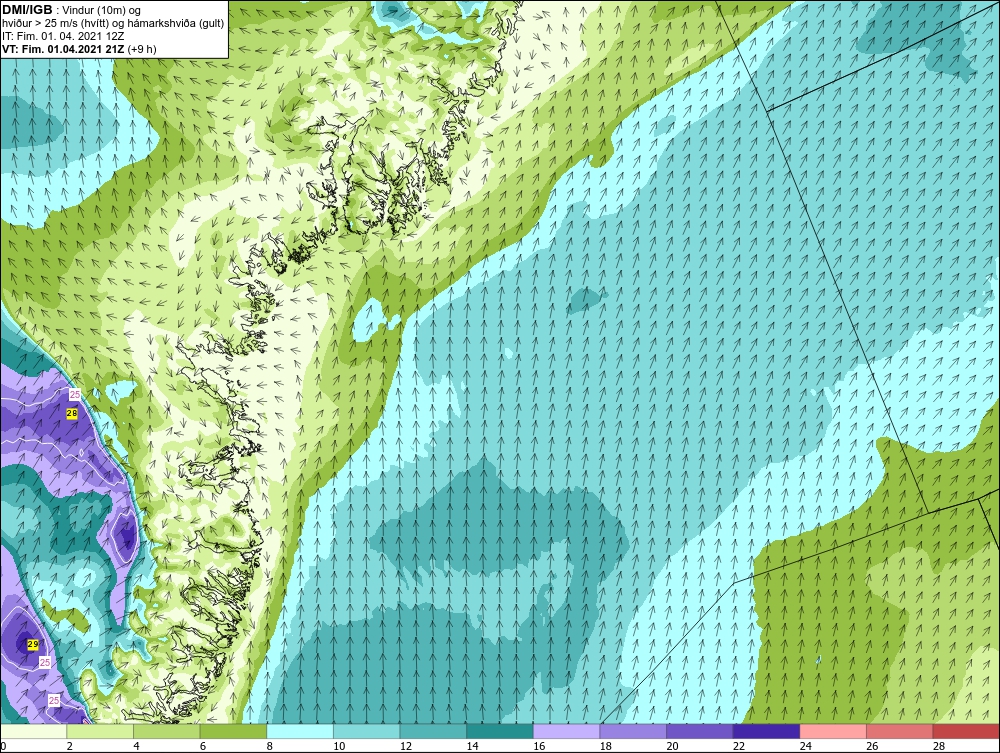The height and width of the screenshot is (753, 1000).
Task: Pick the 14–16 m/s dark teal swatch
Action: [499, 731]
